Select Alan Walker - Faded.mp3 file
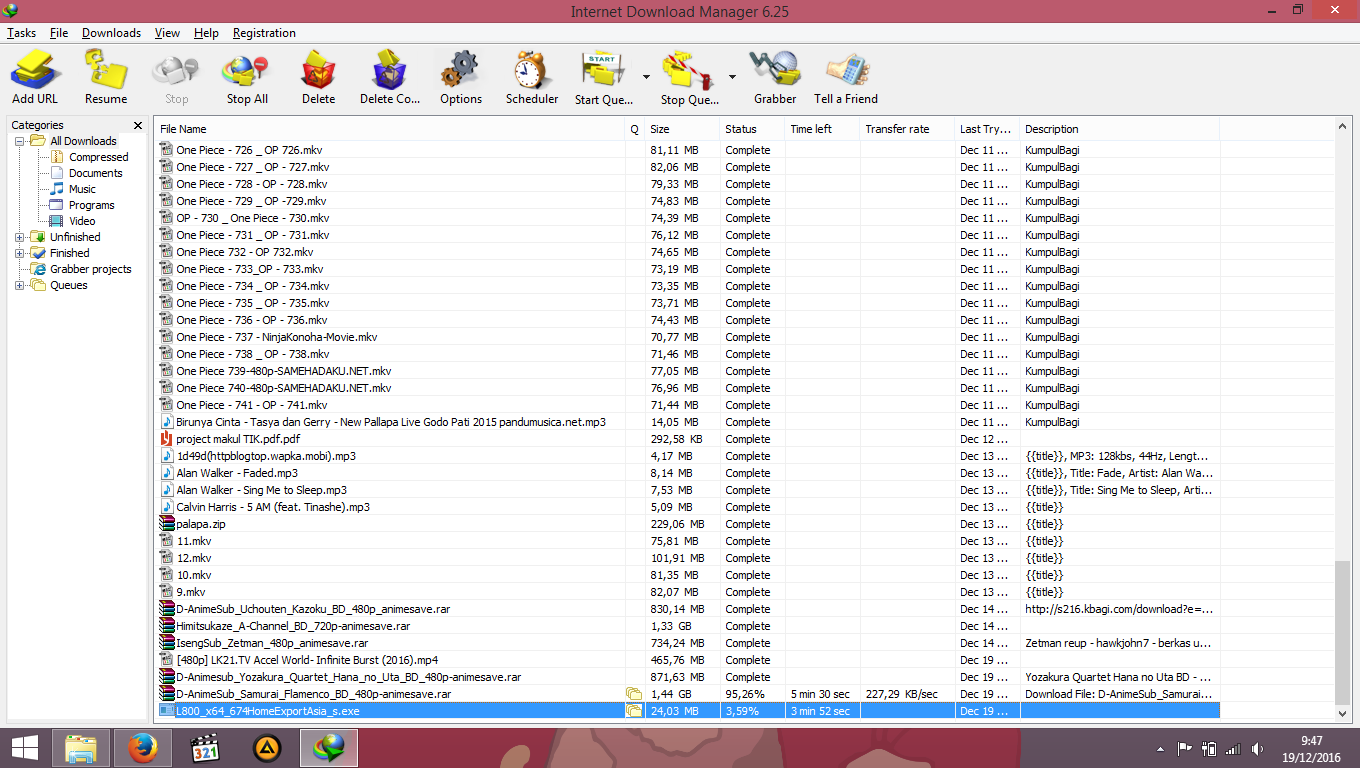1360x768 pixels. (x=237, y=473)
